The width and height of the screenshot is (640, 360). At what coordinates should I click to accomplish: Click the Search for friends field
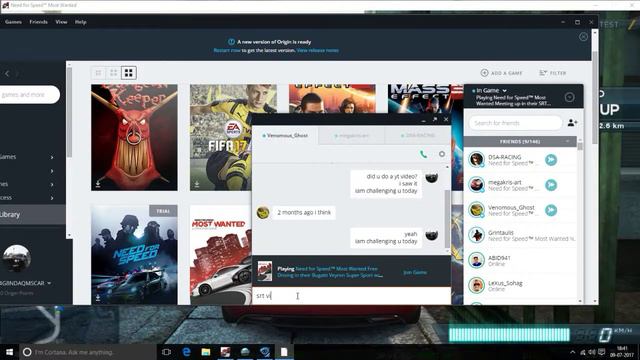516,123
